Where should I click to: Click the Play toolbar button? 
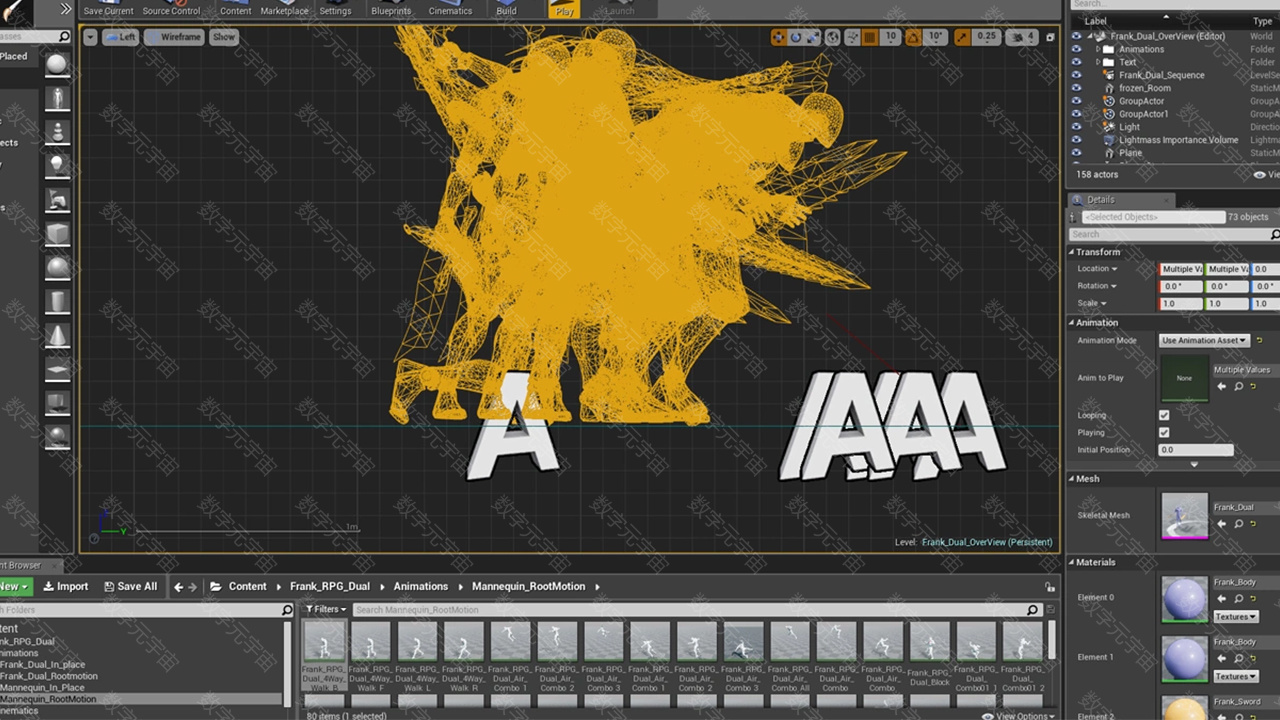pos(564,10)
